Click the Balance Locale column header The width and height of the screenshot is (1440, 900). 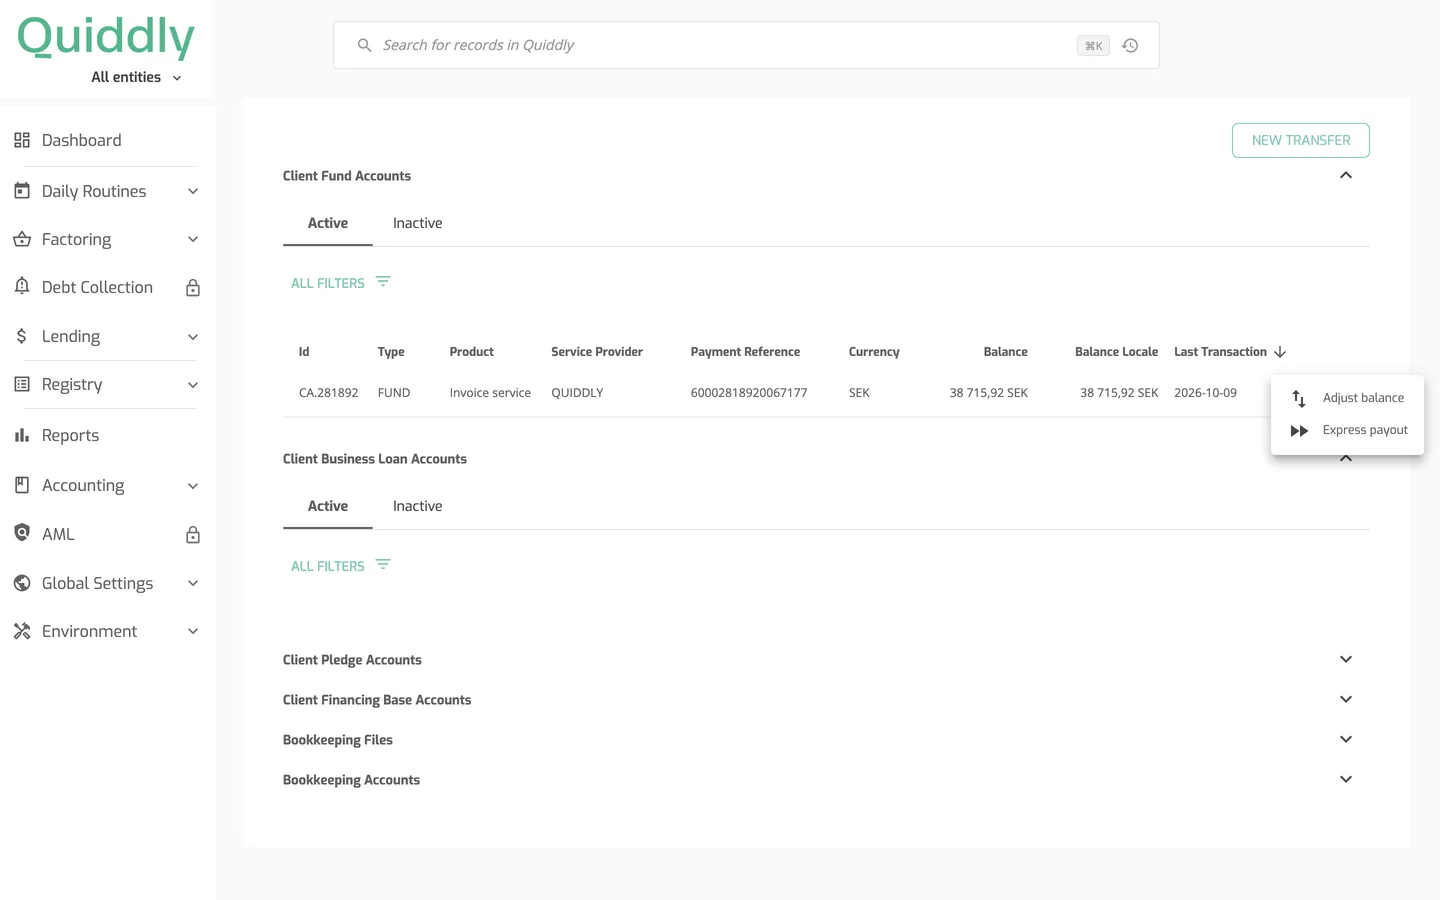1116,352
